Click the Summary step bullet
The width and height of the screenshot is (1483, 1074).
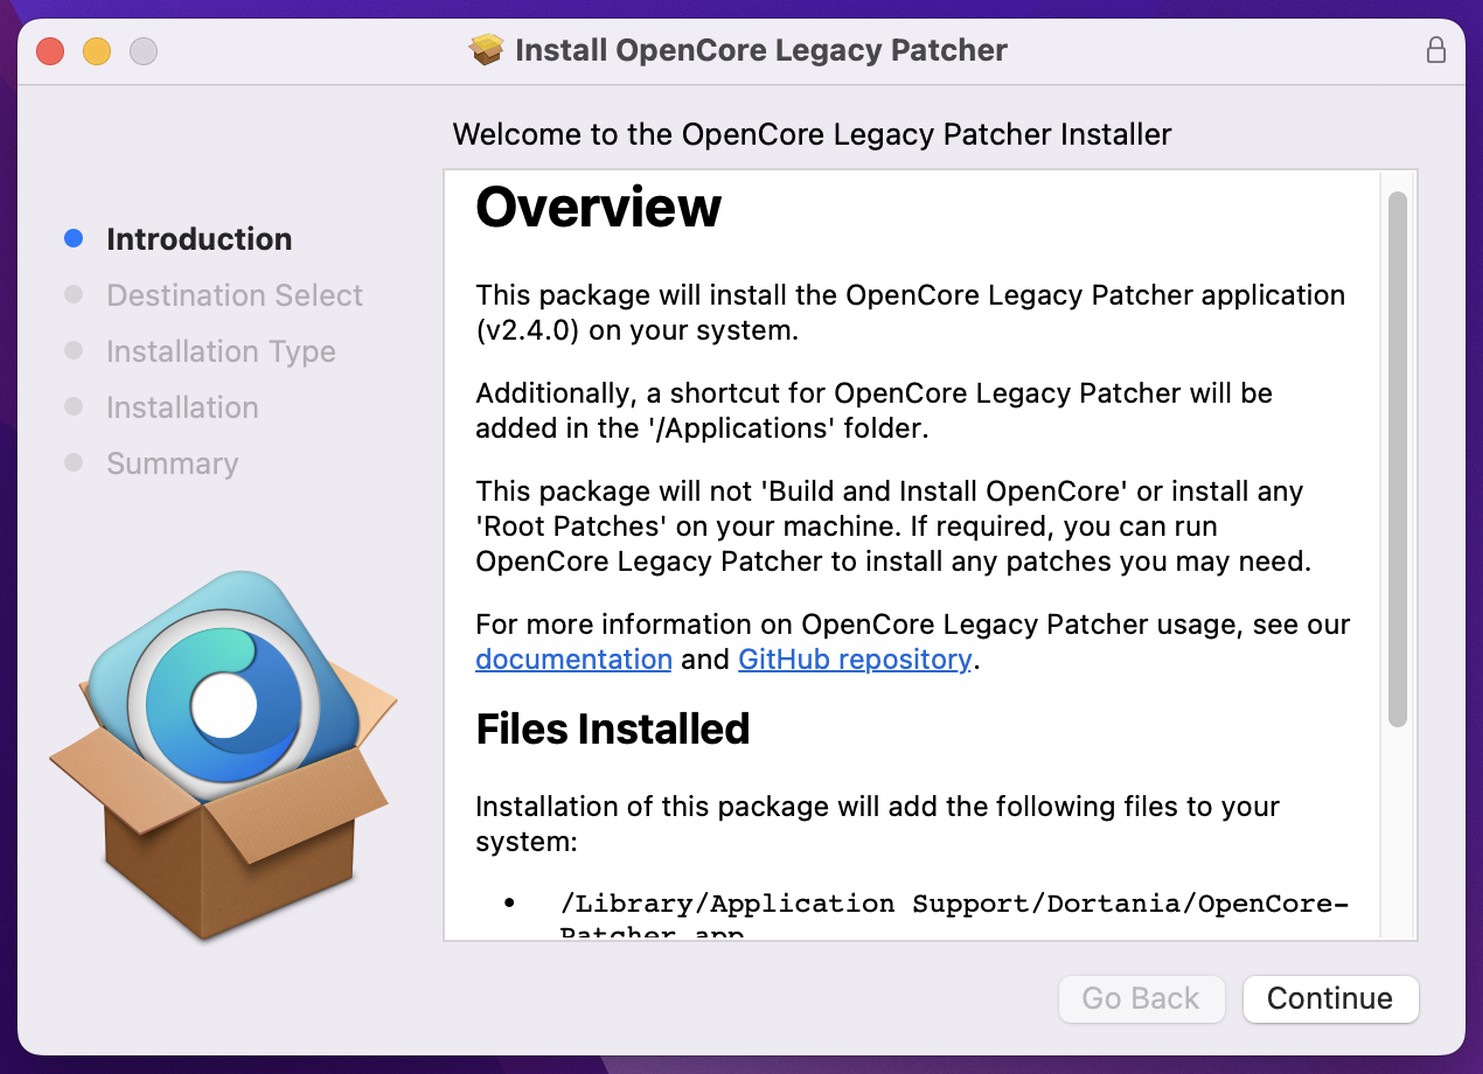73,462
